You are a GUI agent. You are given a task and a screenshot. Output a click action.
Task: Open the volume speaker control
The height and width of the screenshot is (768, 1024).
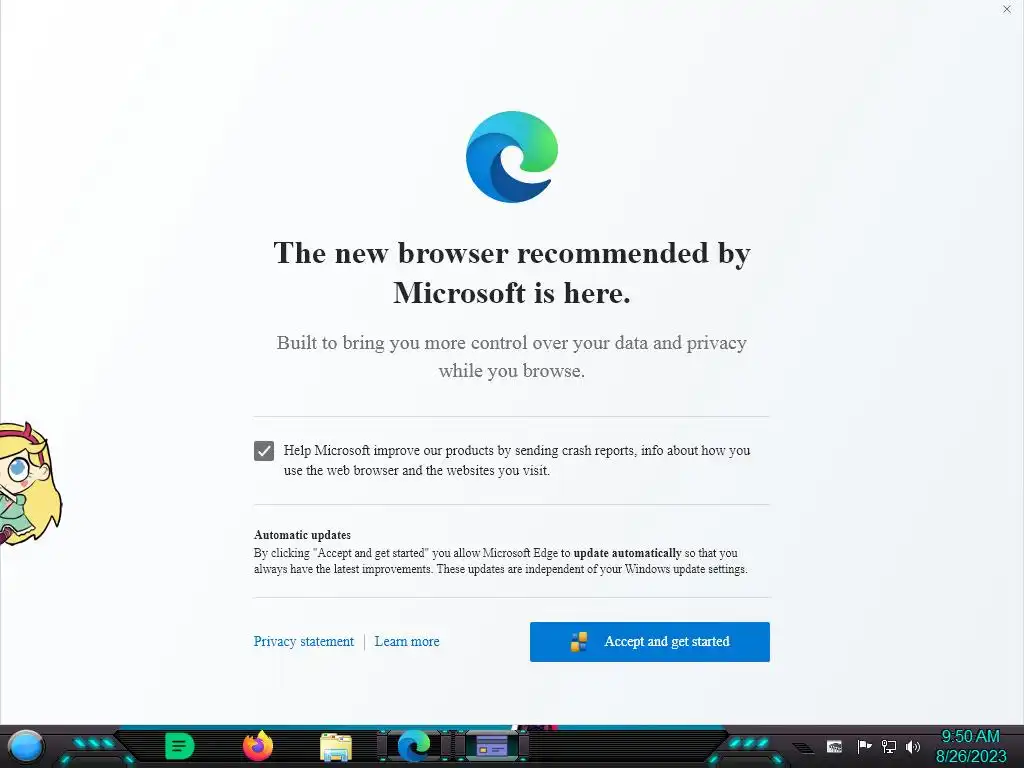[913, 746]
